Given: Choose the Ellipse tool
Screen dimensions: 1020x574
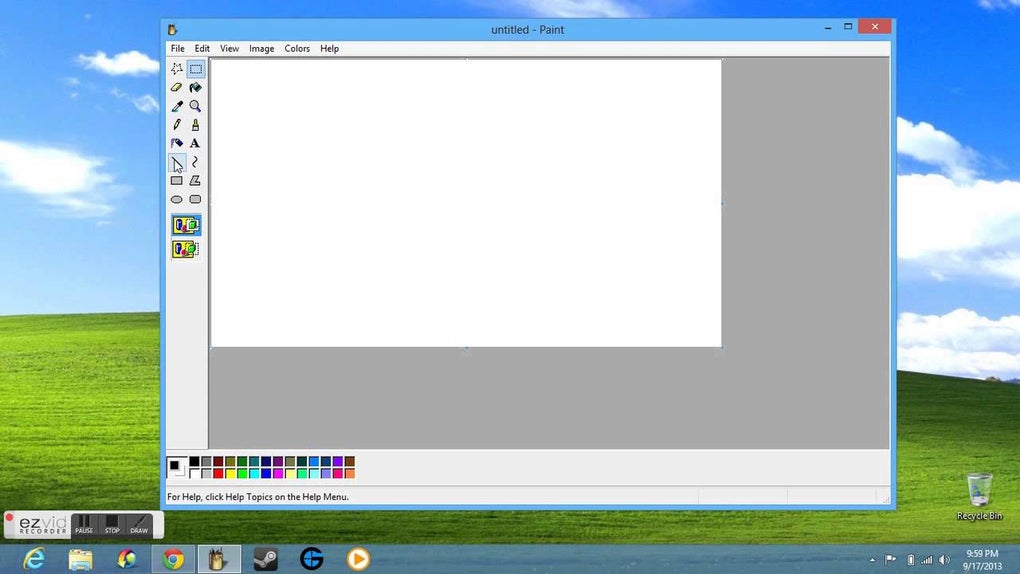Looking at the screenshot, I should pos(176,199).
